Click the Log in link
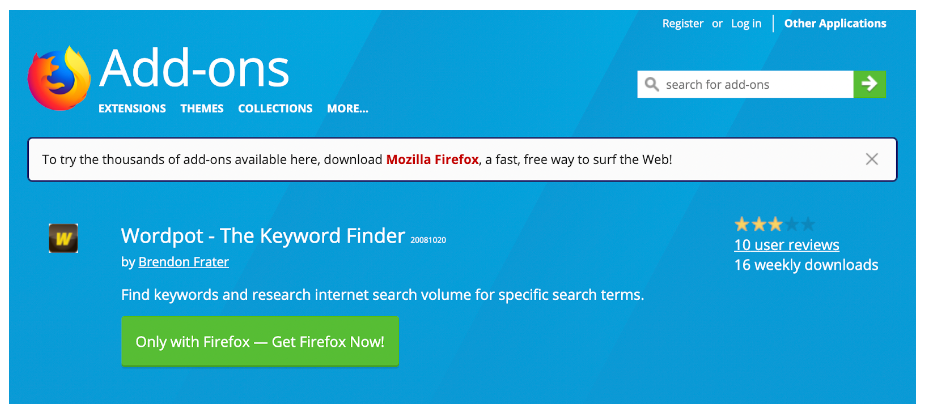The width and height of the screenshot is (925, 406). point(746,24)
